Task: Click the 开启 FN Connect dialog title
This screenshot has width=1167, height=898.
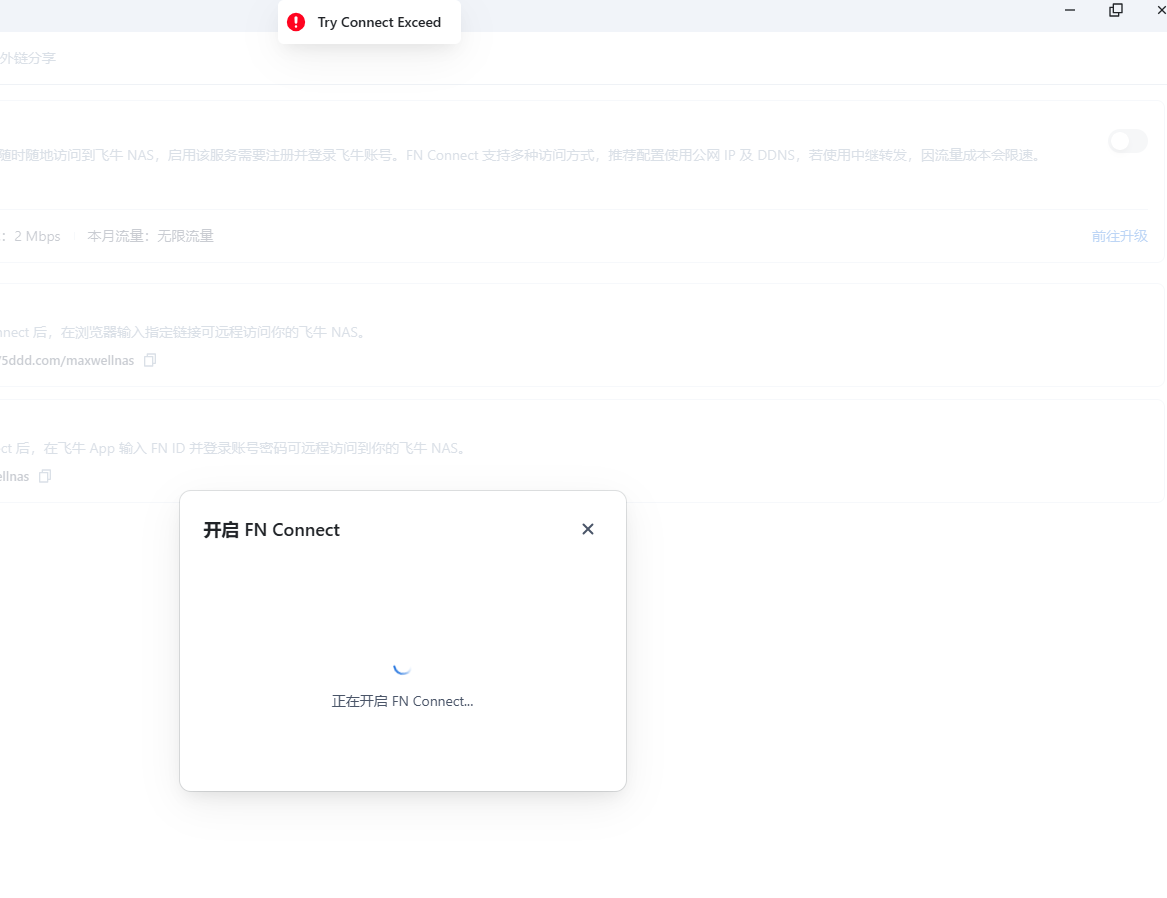Action: [272, 530]
